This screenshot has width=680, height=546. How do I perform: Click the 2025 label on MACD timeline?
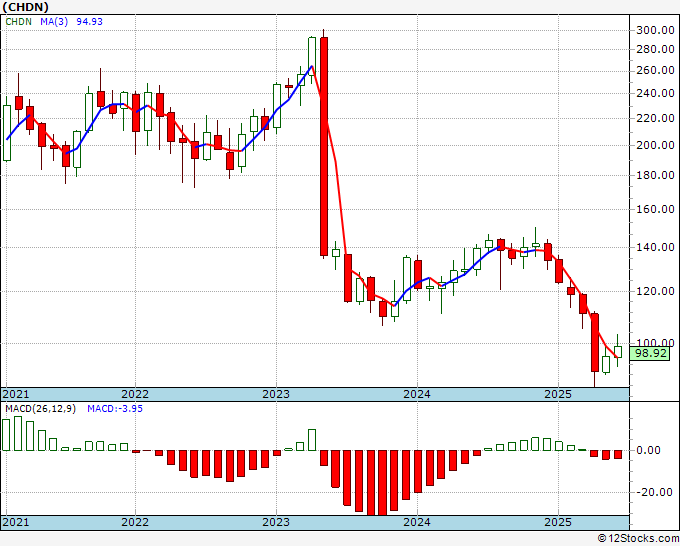click(558, 522)
